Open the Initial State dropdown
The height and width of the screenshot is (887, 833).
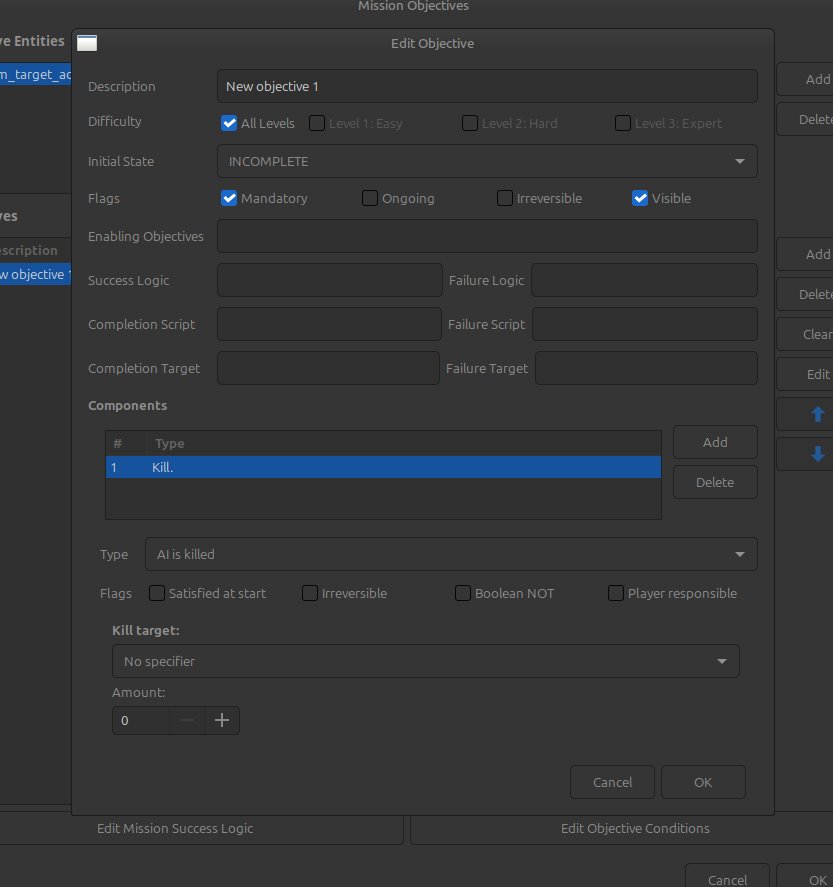[x=487, y=161]
